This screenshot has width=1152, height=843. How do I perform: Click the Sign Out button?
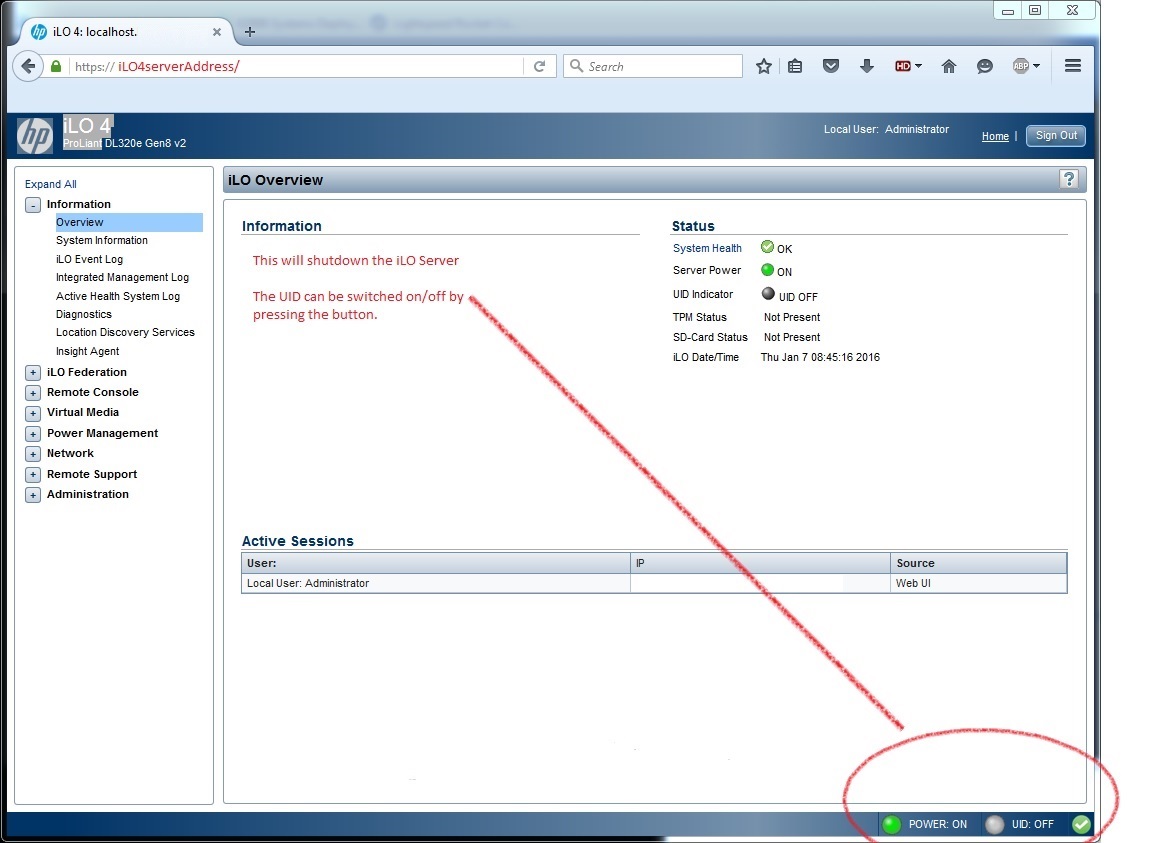coord(1056,135)
